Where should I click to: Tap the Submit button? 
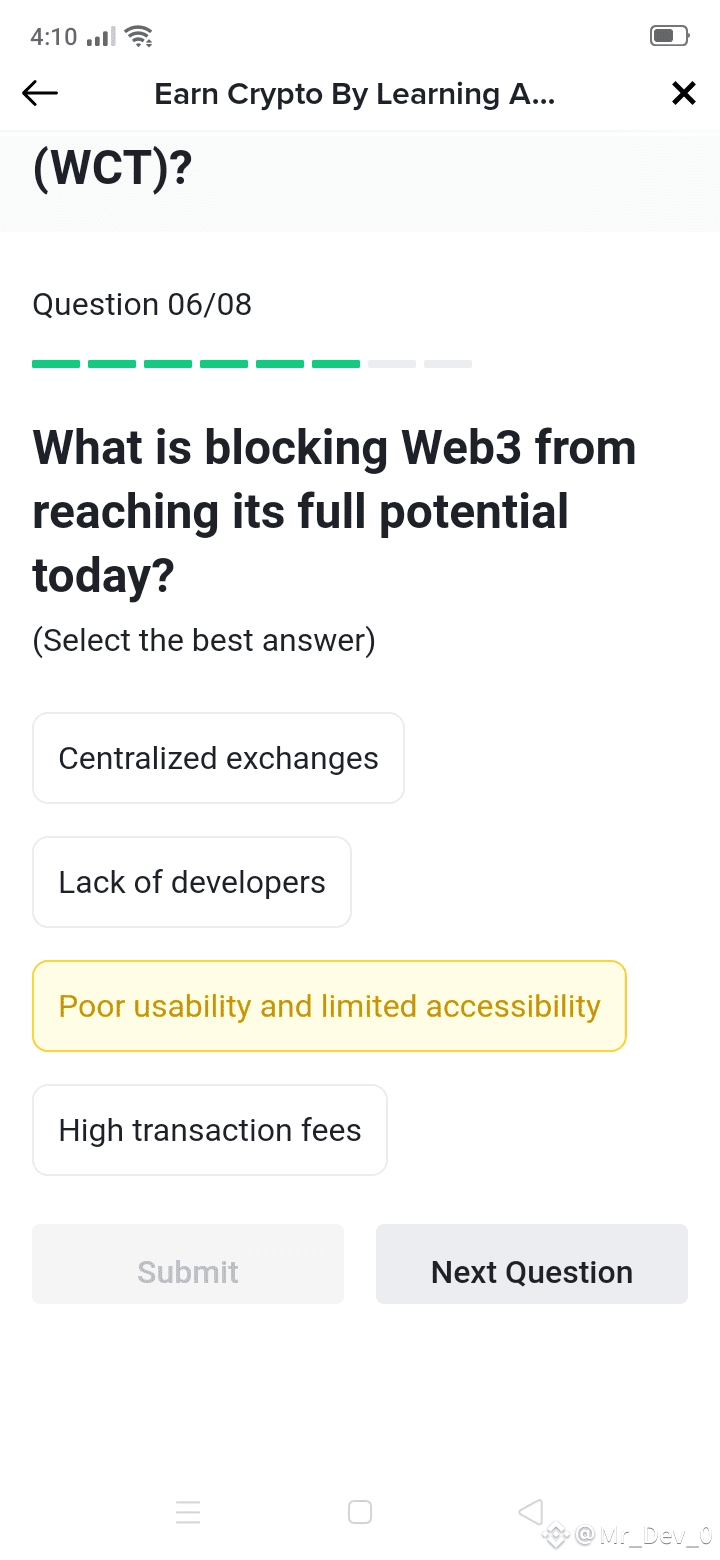pos(188,1264)
